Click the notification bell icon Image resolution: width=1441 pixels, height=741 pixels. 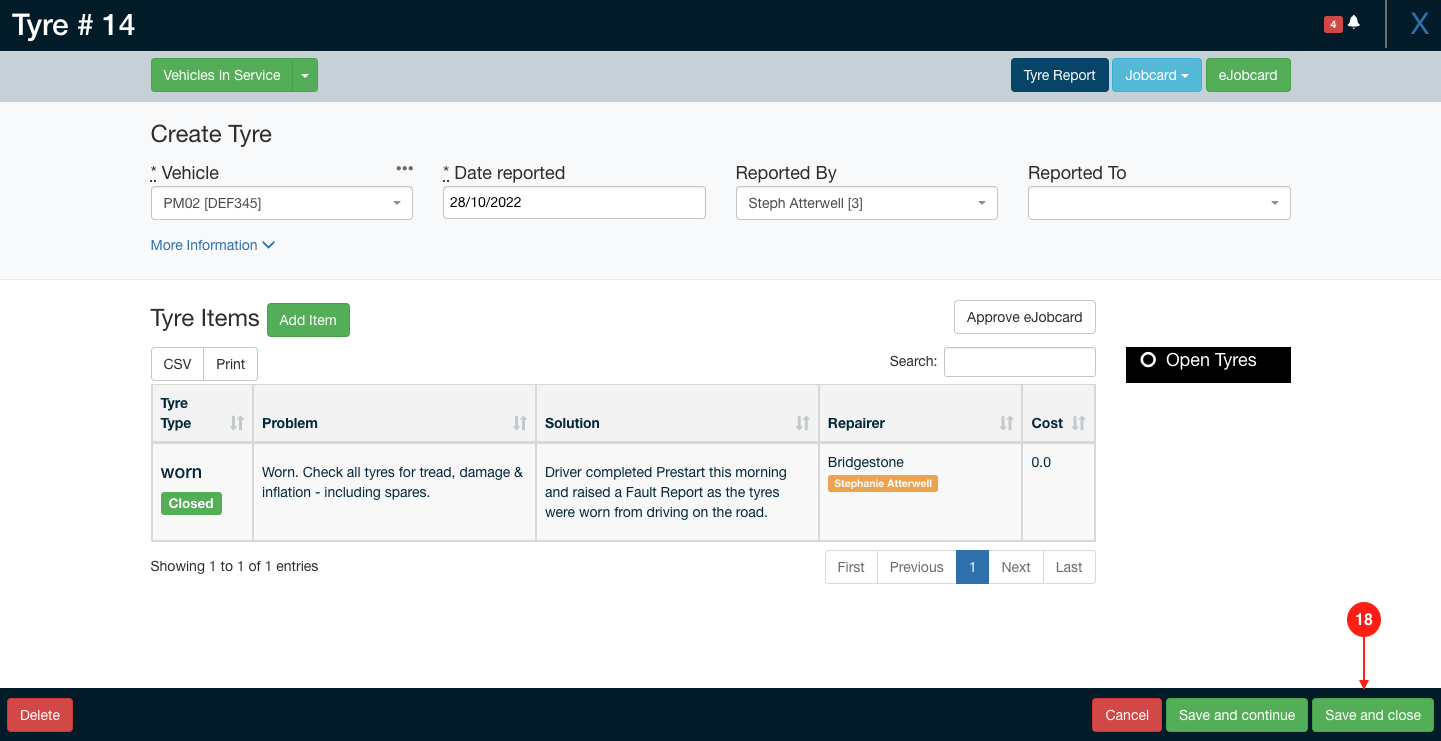(1353, 23)
